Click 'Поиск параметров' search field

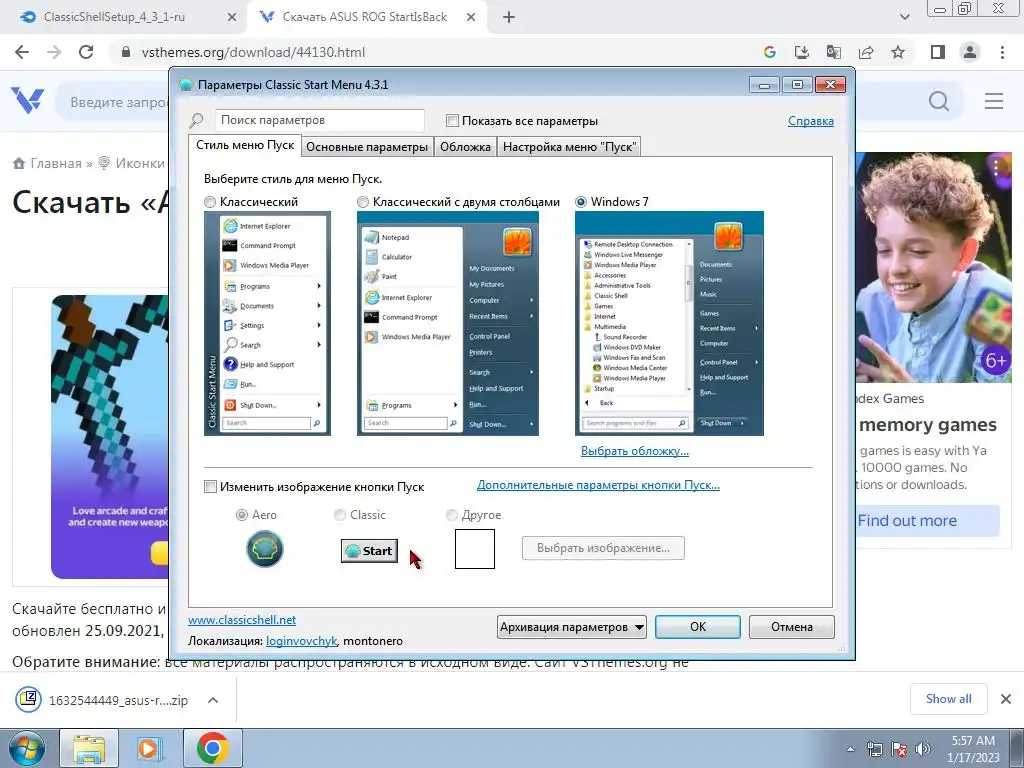pyautogui.click(x=319, y=120)
